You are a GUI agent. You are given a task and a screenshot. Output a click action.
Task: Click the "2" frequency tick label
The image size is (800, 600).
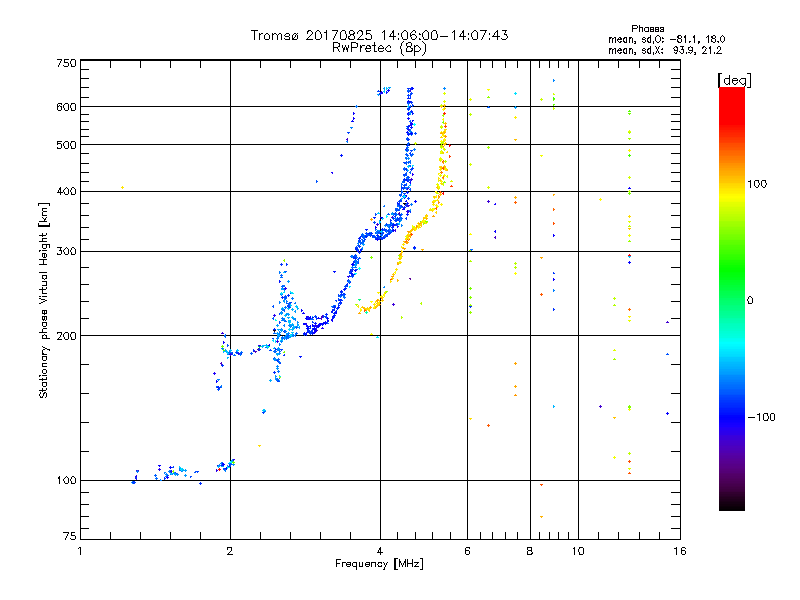coord(230,551)
